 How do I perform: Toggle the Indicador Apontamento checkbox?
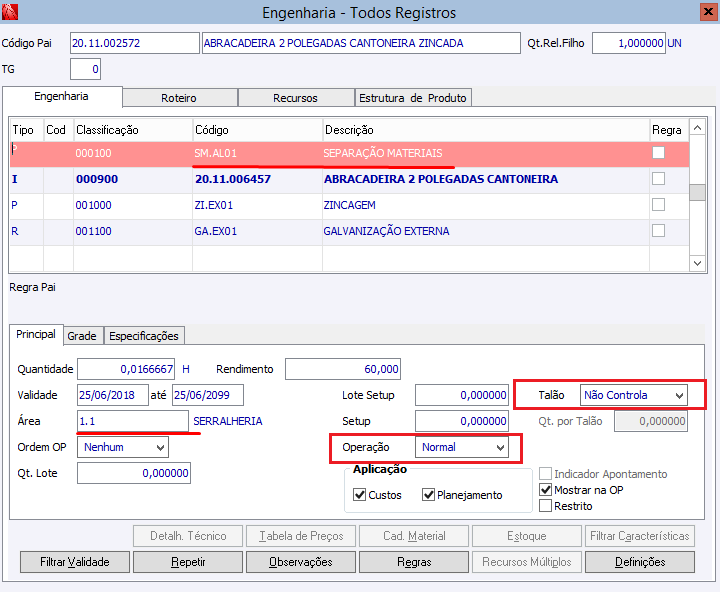click(x=546, y=474)
